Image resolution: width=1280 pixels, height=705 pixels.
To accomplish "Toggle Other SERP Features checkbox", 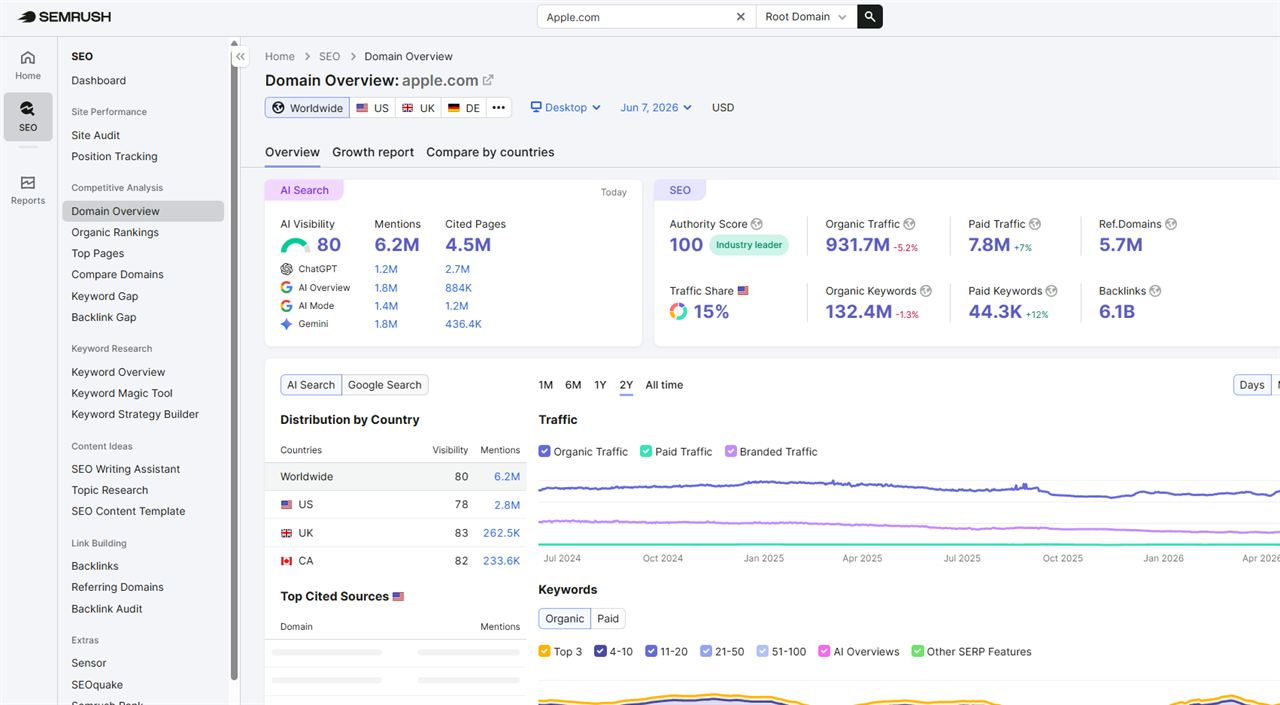I will (x=918, y=651).
